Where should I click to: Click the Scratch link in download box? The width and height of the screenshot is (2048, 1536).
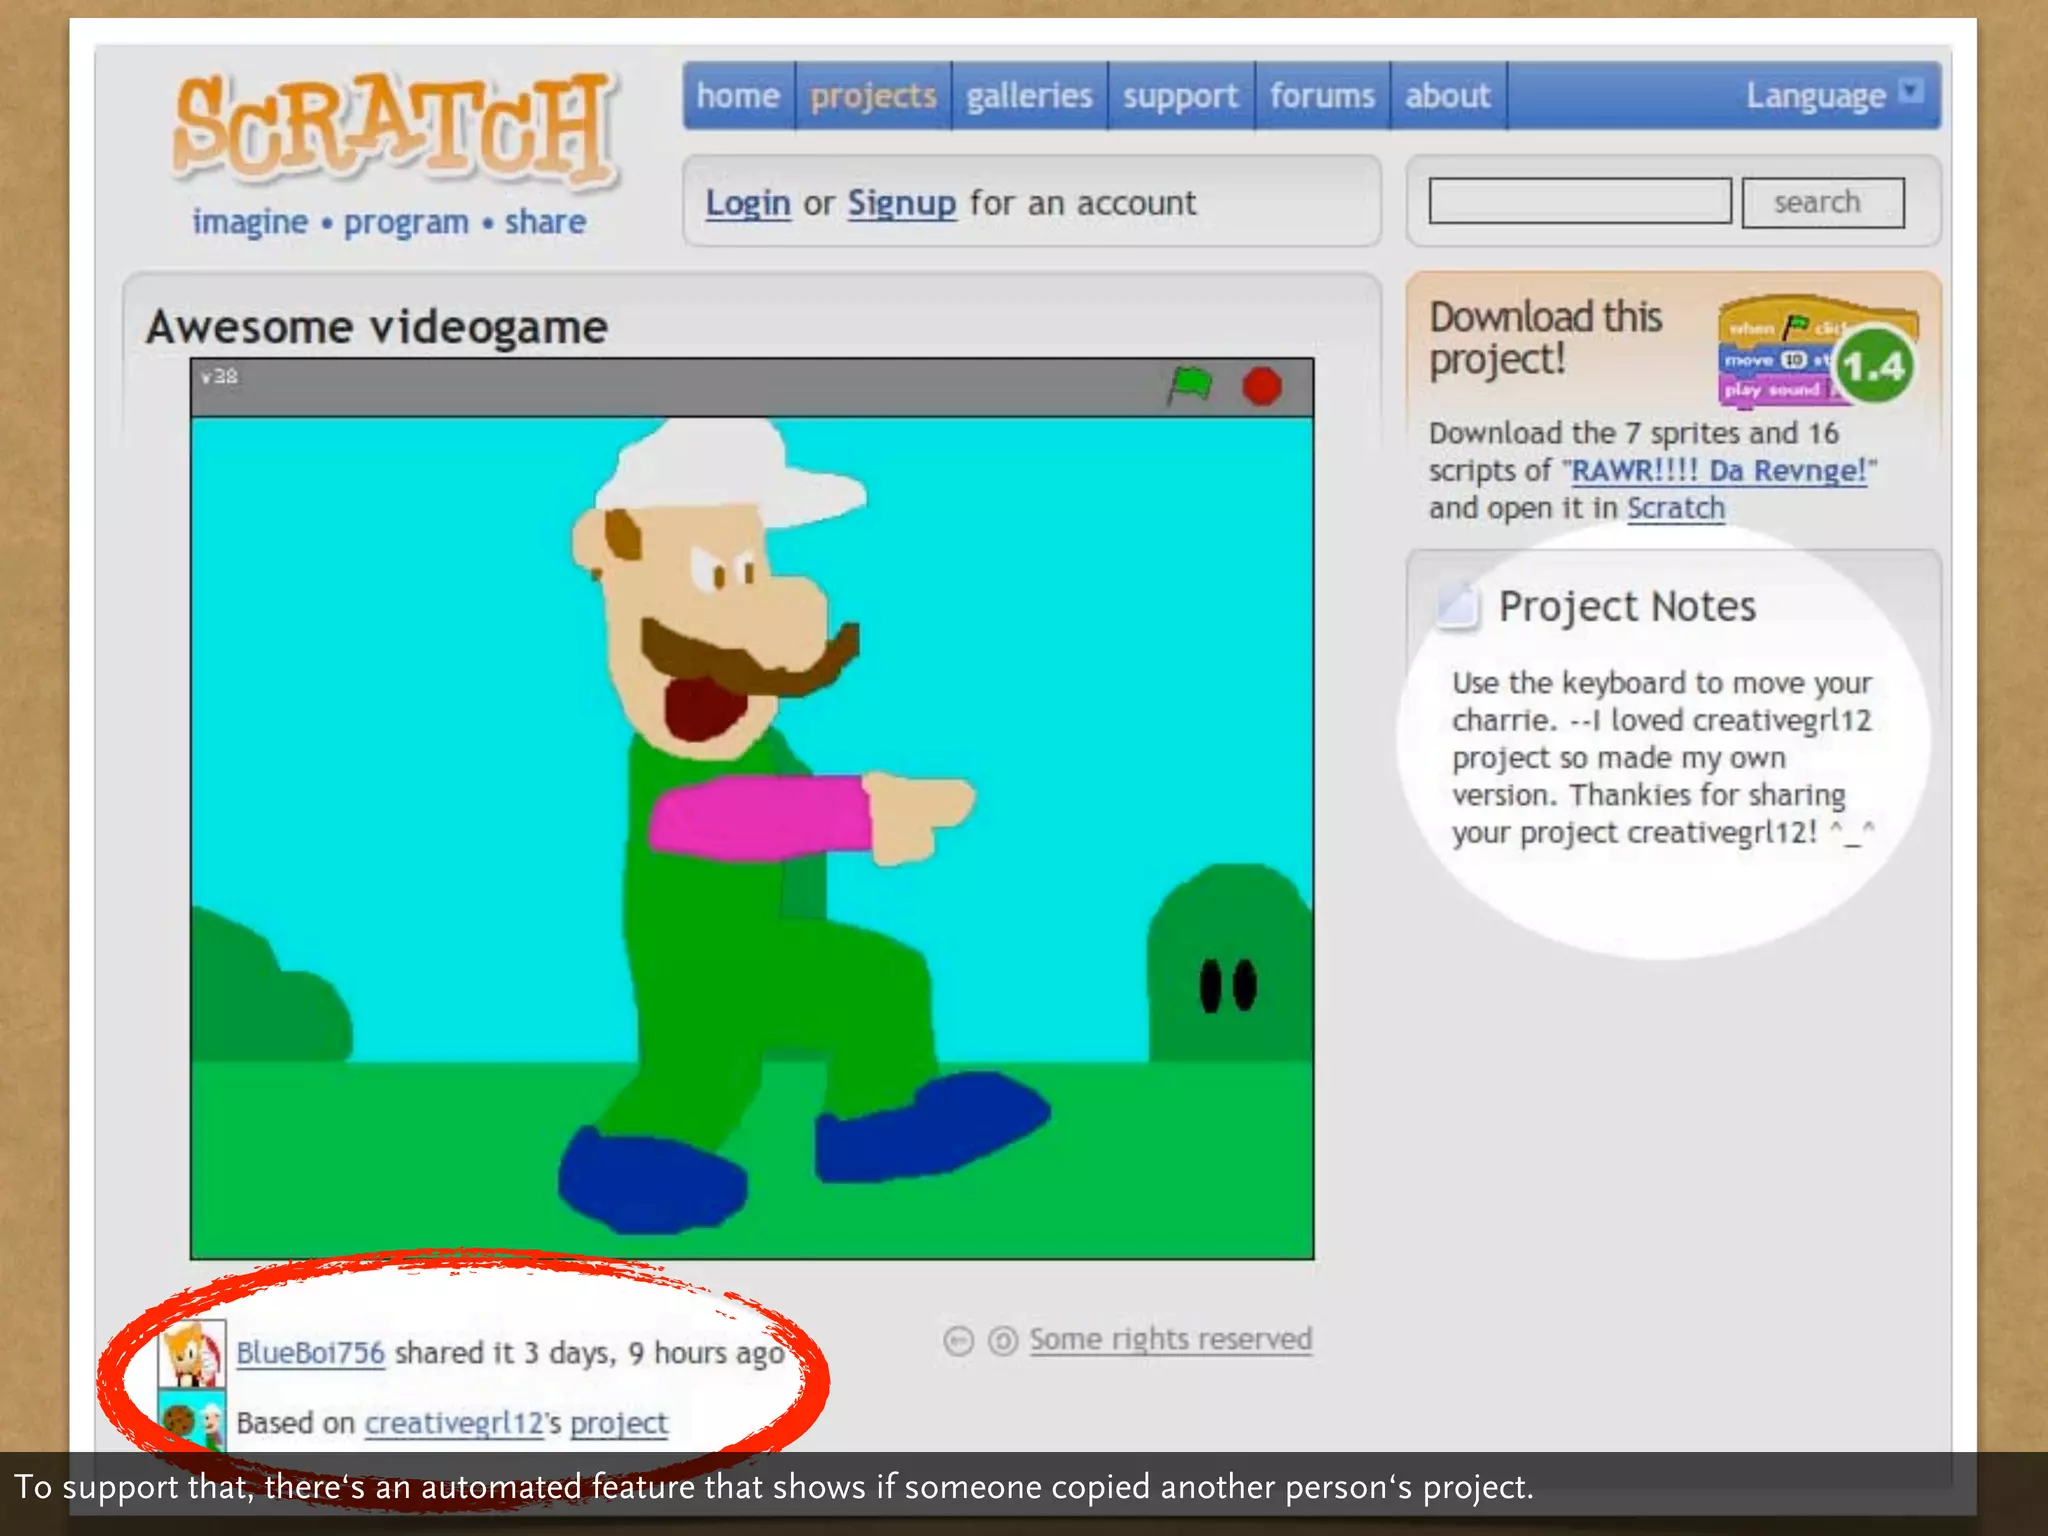coord(1676,508)
